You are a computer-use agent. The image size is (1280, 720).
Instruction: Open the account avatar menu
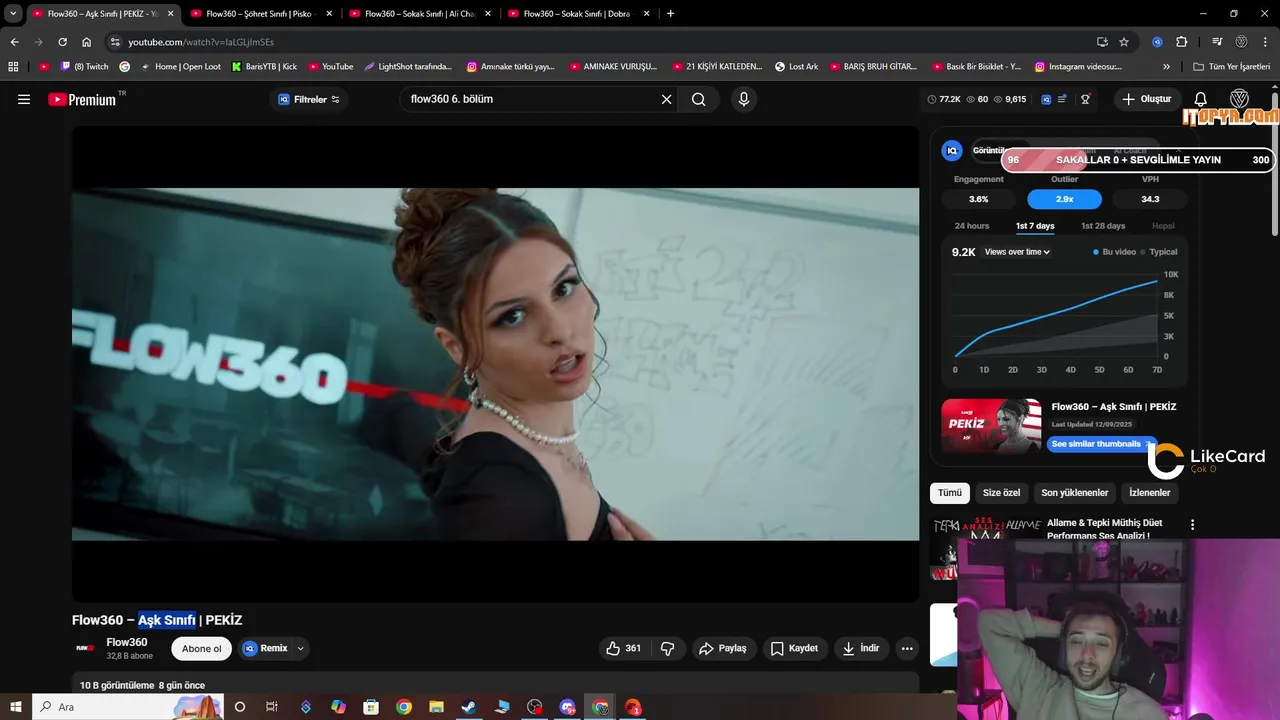click(x=1239, y=99)
